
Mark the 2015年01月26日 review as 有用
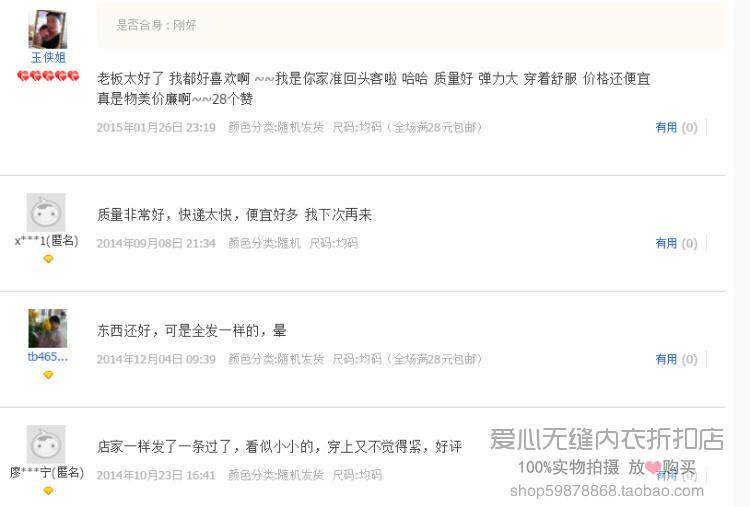pos(666,127)
